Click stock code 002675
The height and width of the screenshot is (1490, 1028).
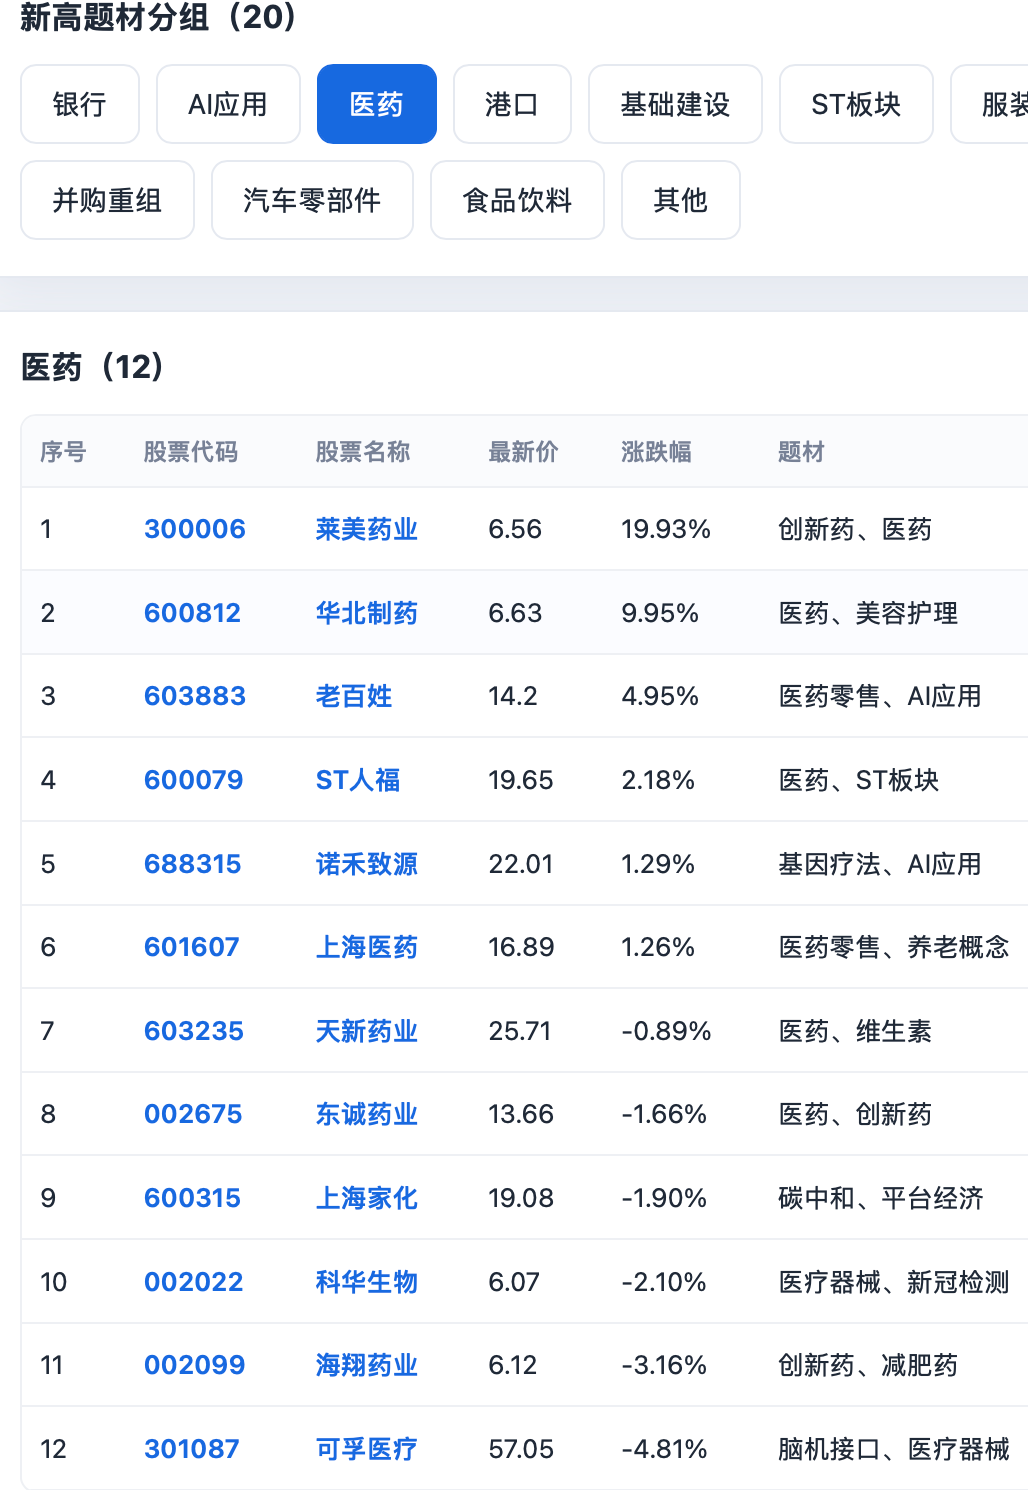[193, 1114]
